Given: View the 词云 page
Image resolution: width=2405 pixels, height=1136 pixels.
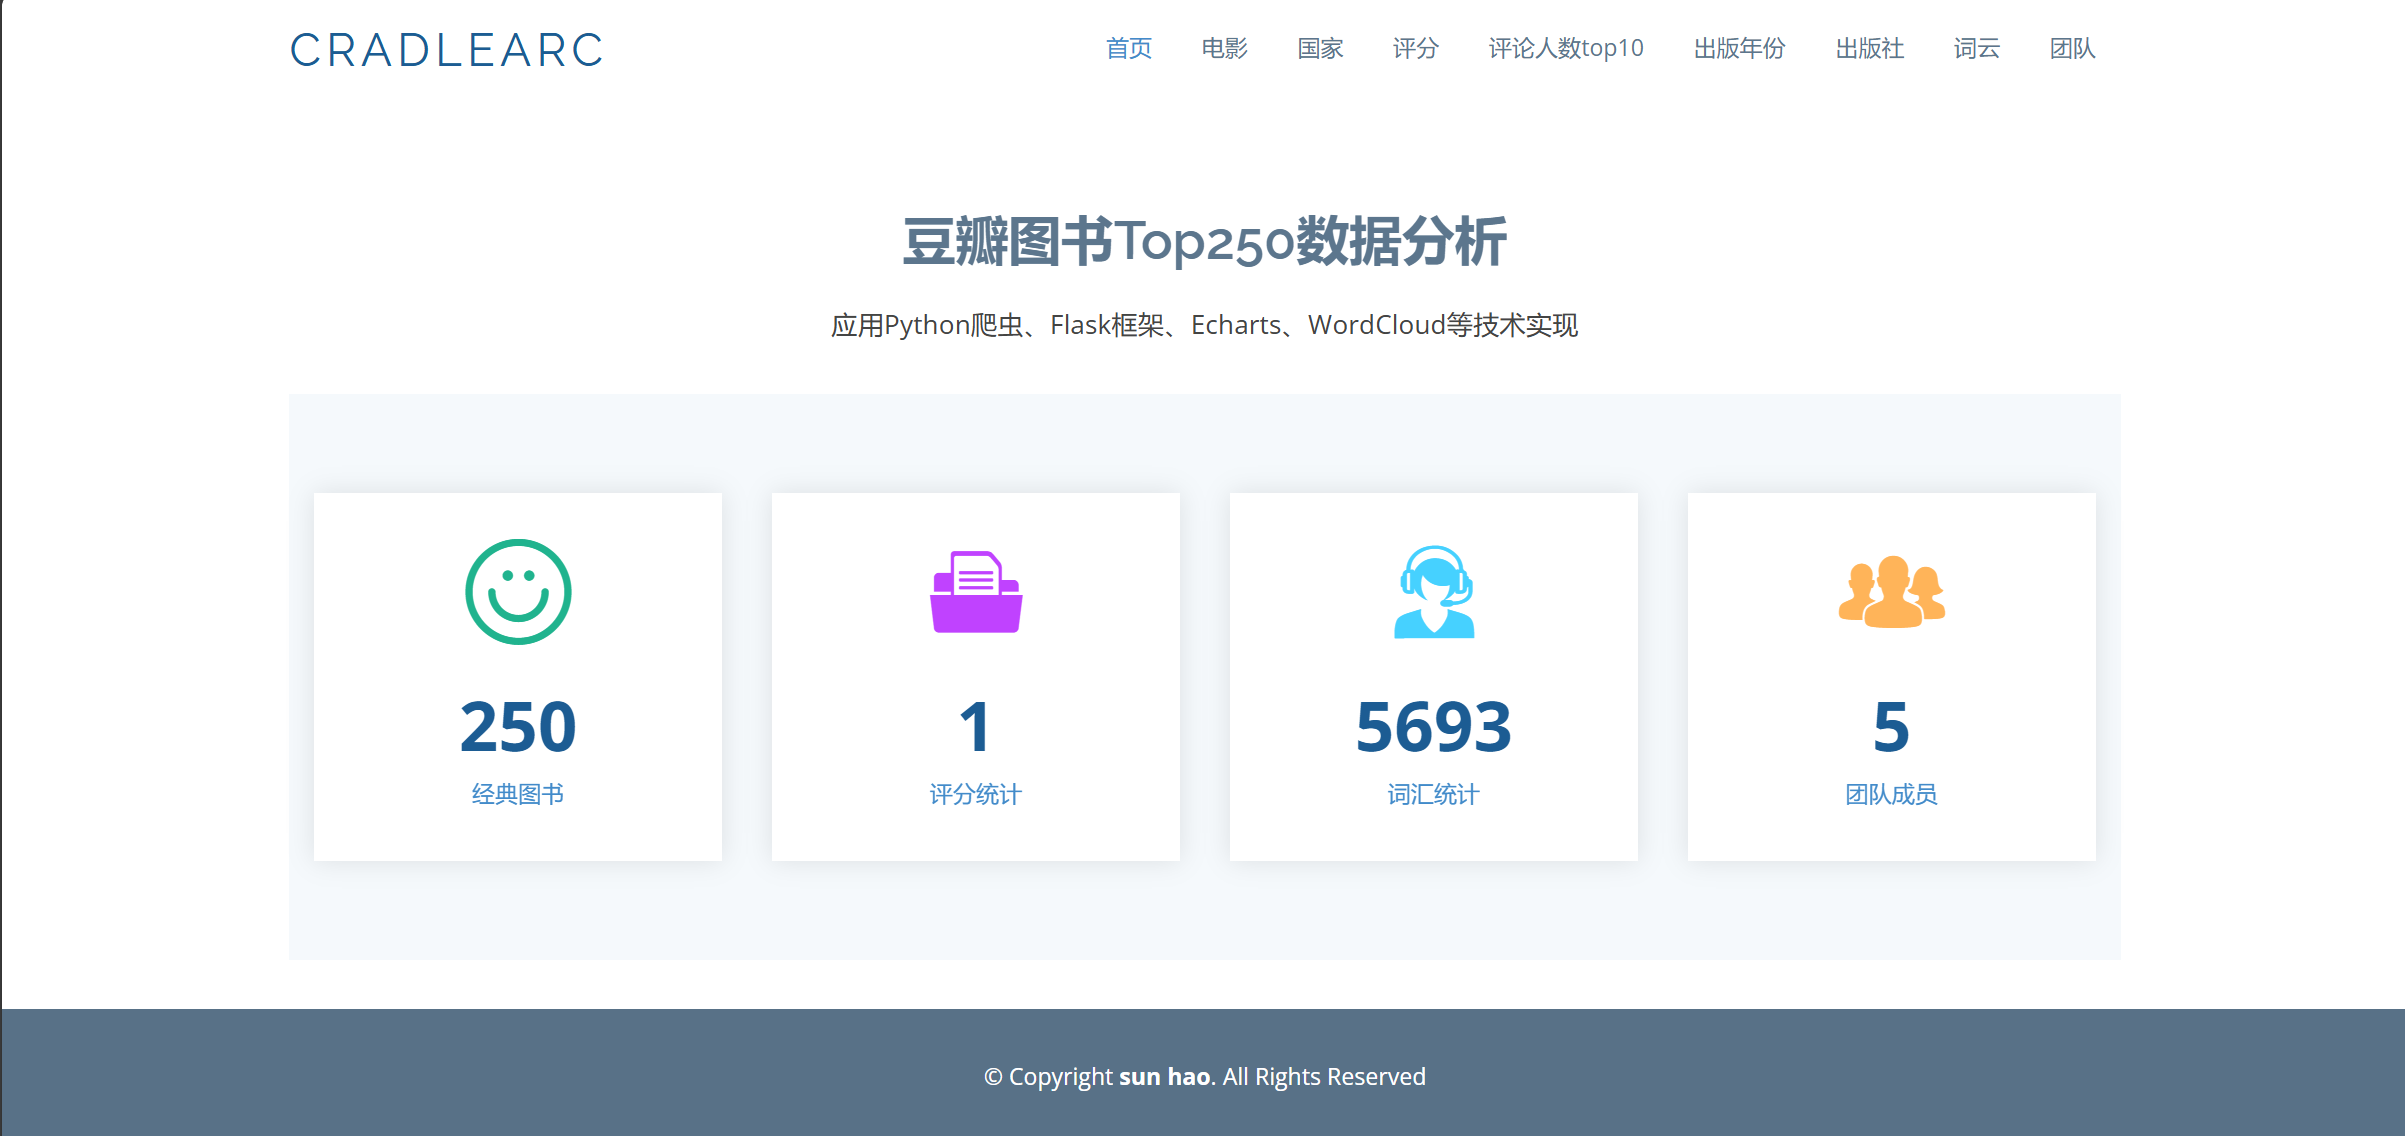Looking at the screenshot, I should click(1977, 48).
